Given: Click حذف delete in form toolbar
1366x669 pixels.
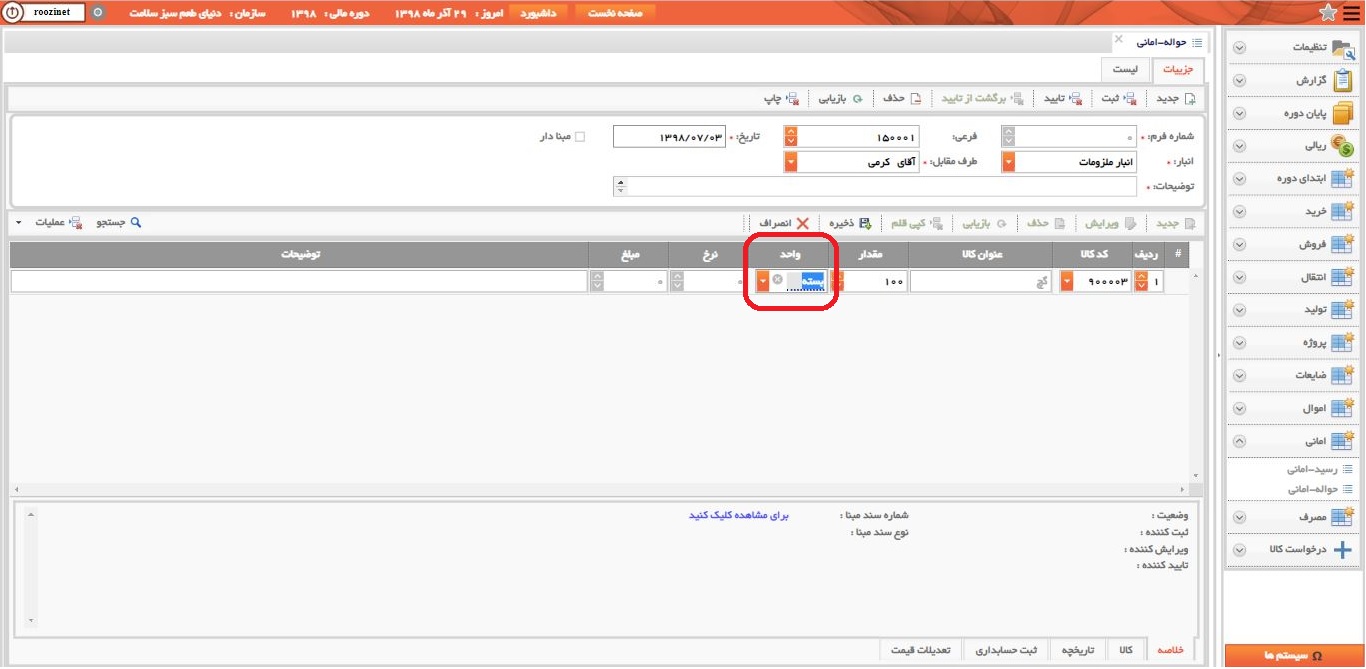Looking at the screenshot, I should (x=901, y=98).
